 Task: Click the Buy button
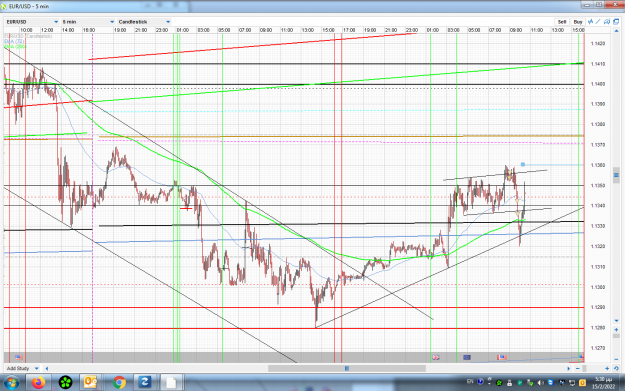click(x=578, y=22)
